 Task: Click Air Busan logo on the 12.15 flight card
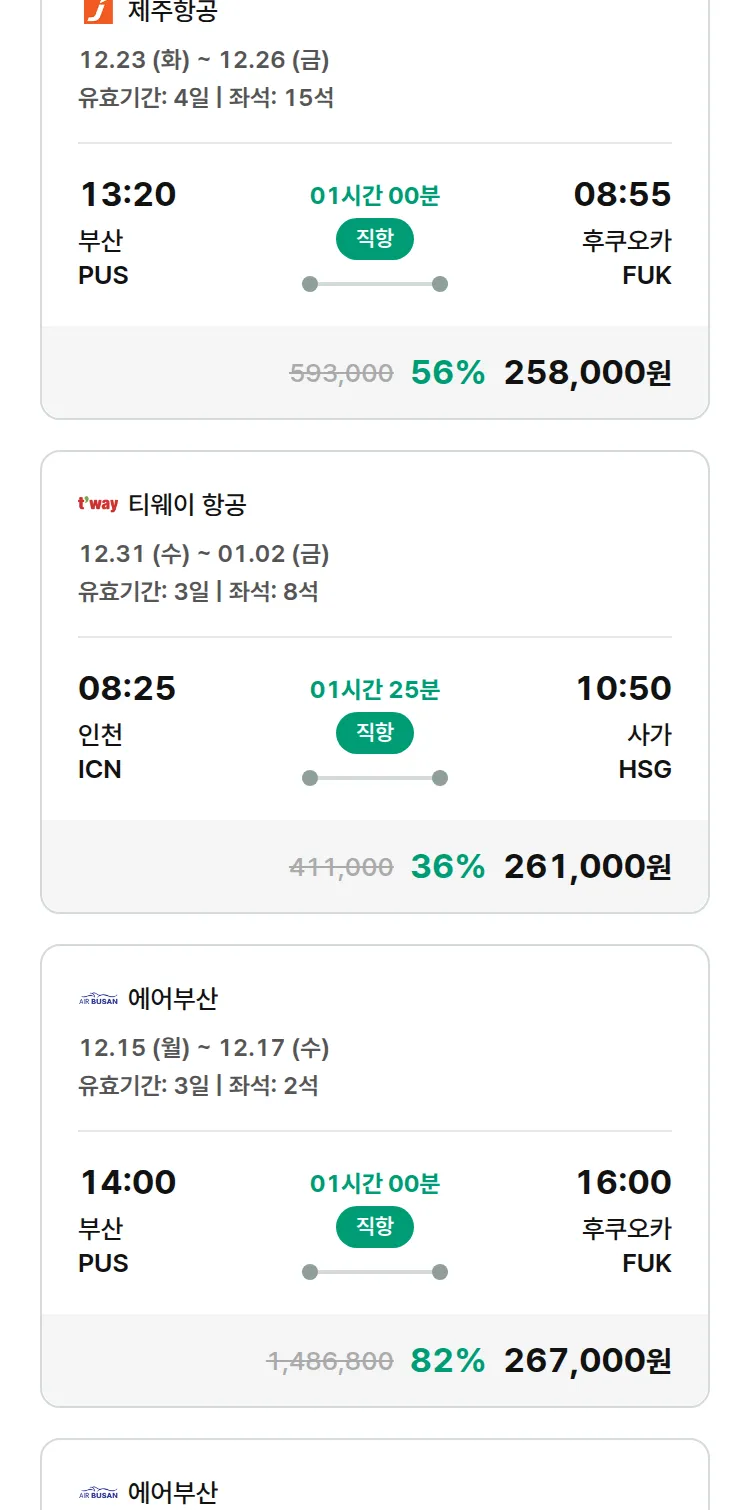coord(98,998)
